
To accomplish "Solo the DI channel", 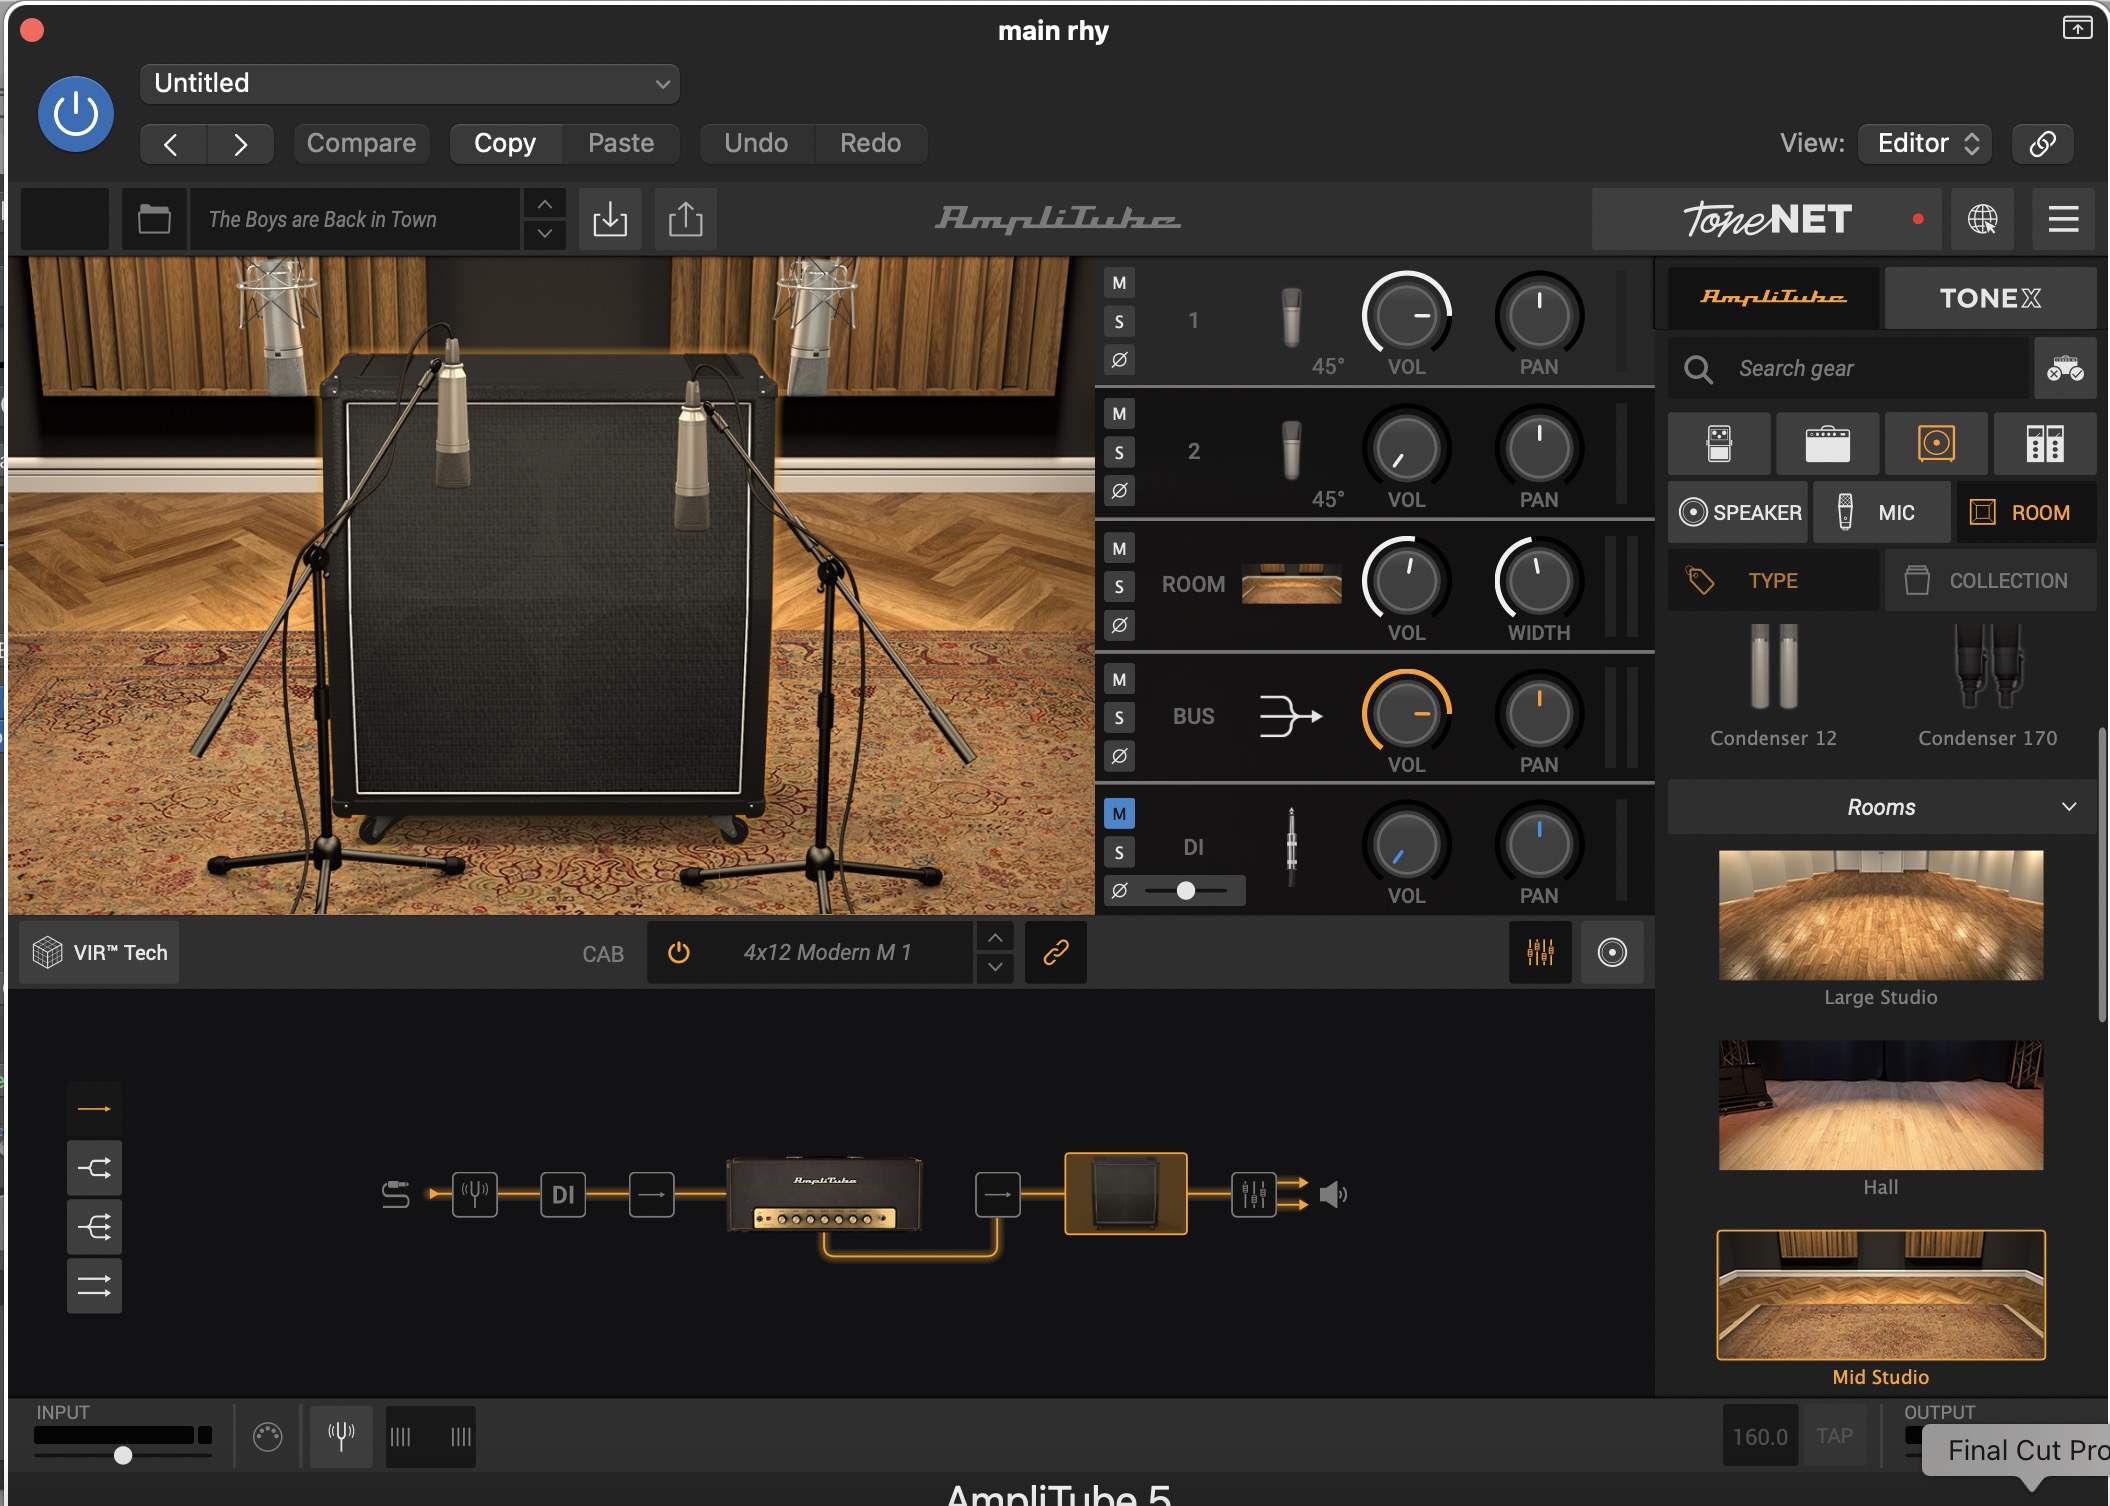I will click(1119, 853).
